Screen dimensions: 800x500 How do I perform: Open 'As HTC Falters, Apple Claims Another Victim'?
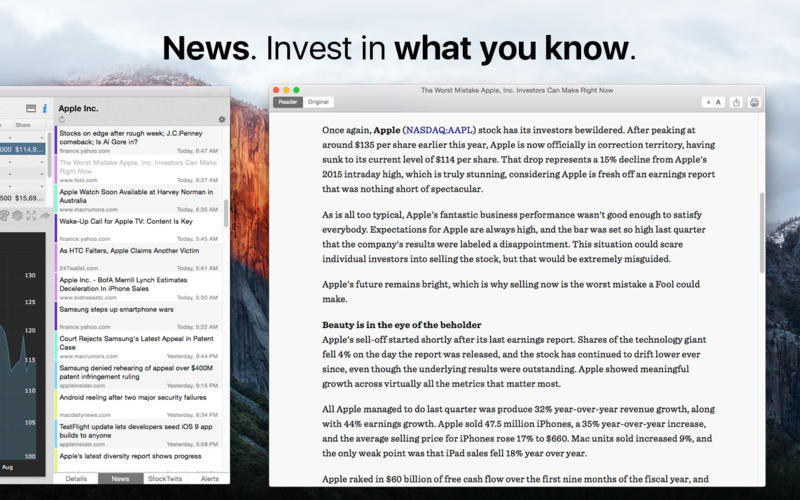(138, 258)
